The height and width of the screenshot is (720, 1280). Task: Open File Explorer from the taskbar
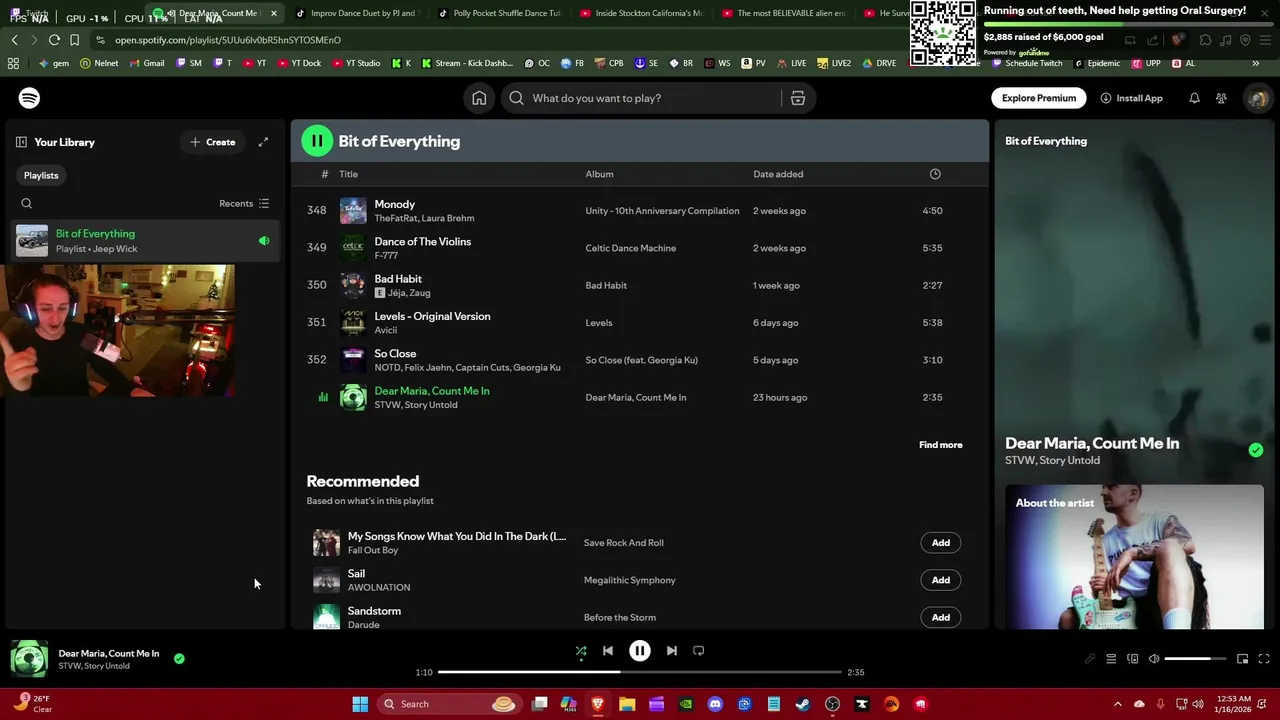point(627,704)
